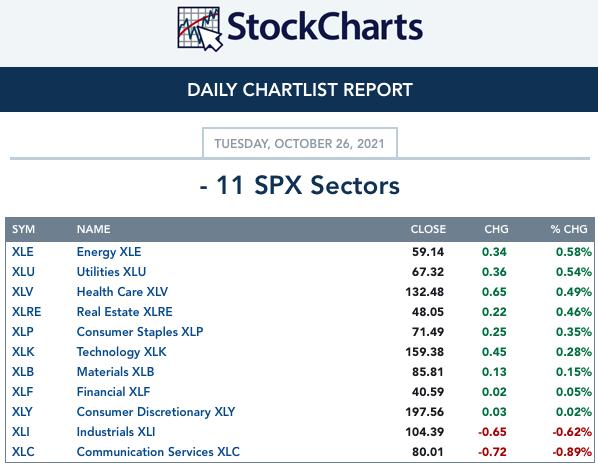Click the % CHG column header
The width and height of the screenshot is (598, 468).
coord(569,229)
